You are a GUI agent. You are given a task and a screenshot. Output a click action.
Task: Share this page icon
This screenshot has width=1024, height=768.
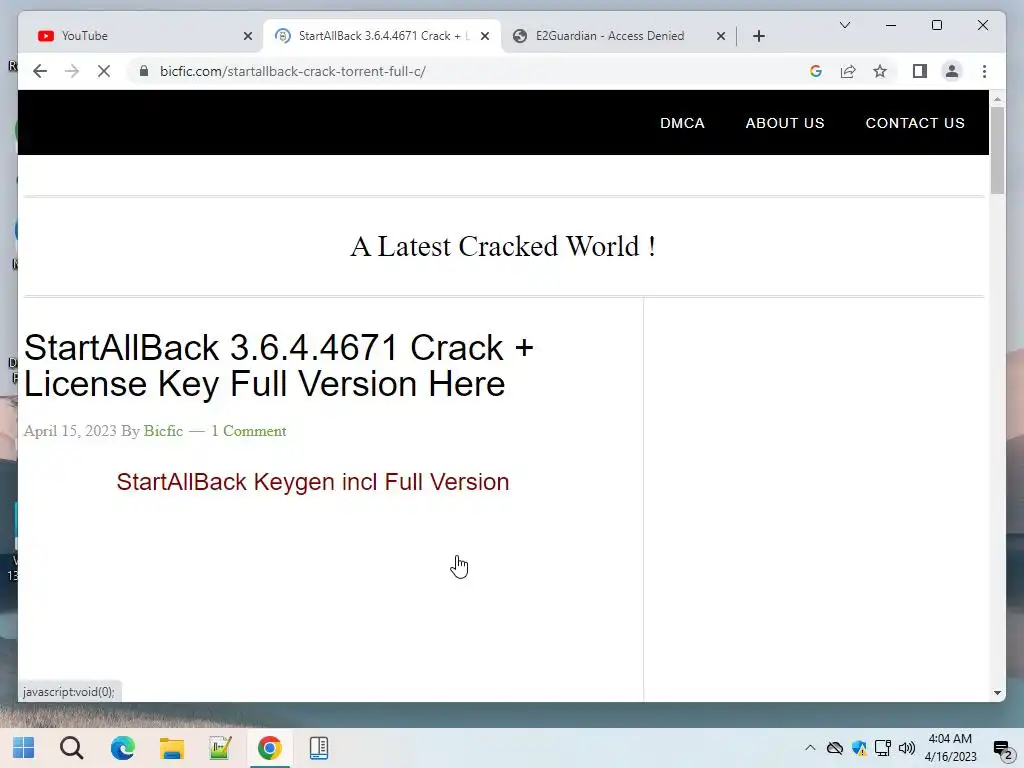pyautogui.click(x=848, y=71)
